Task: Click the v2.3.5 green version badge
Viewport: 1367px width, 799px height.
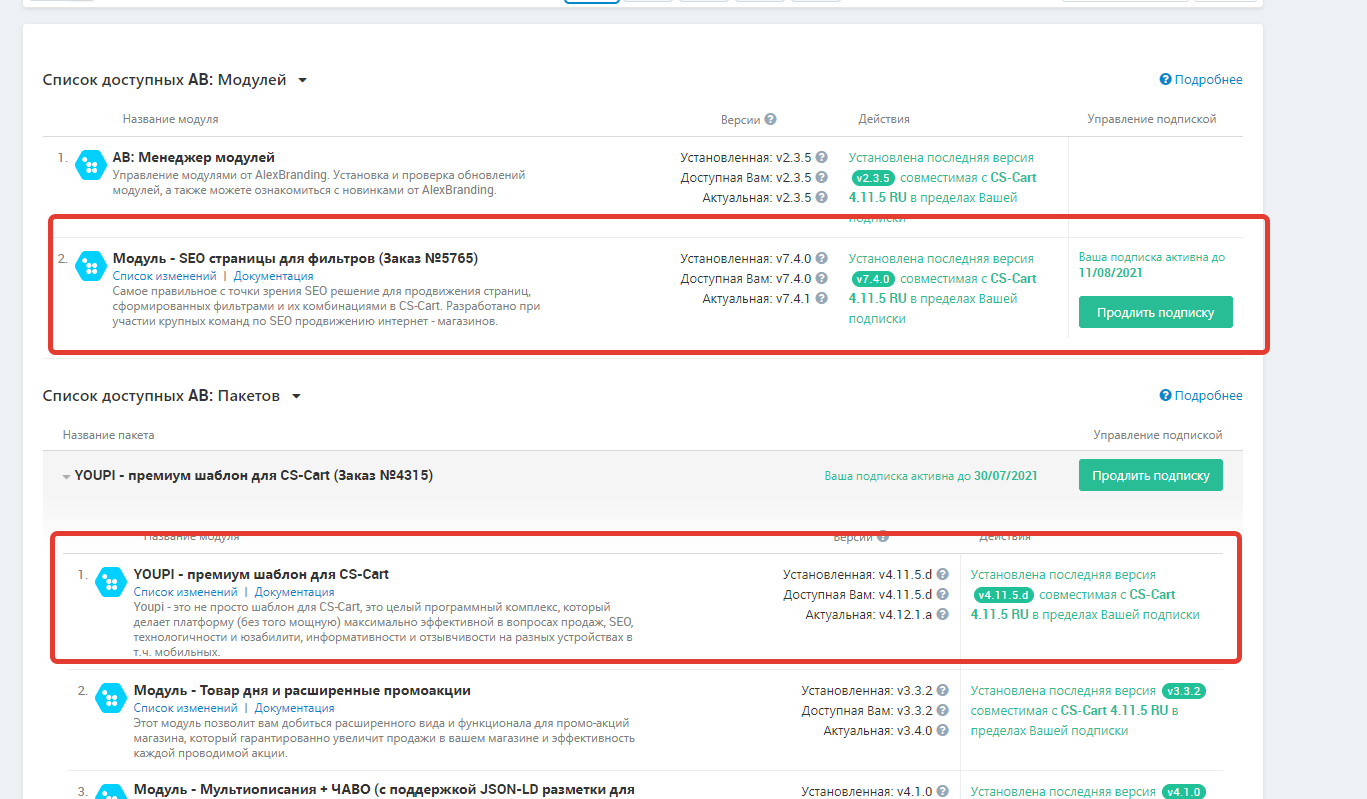Action: click(x=873, y=178)
